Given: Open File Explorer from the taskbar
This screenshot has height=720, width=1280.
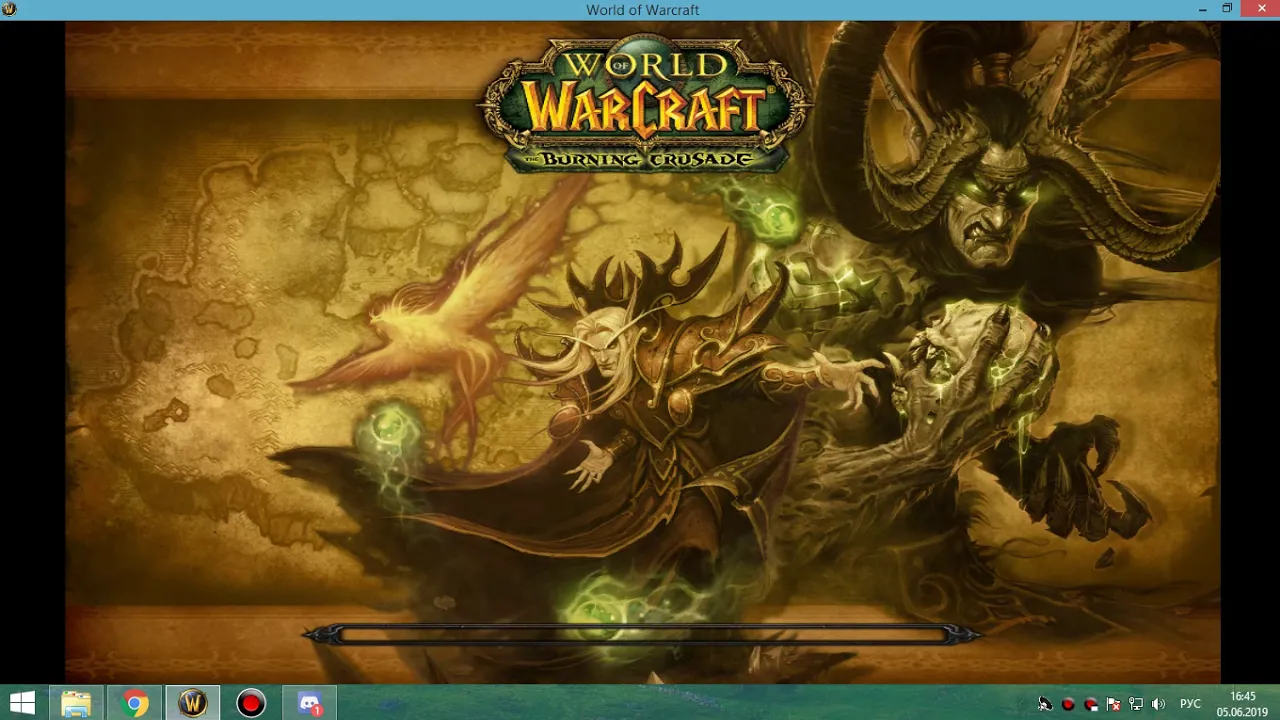Looking at the screenshot, I should click(76, 703).
